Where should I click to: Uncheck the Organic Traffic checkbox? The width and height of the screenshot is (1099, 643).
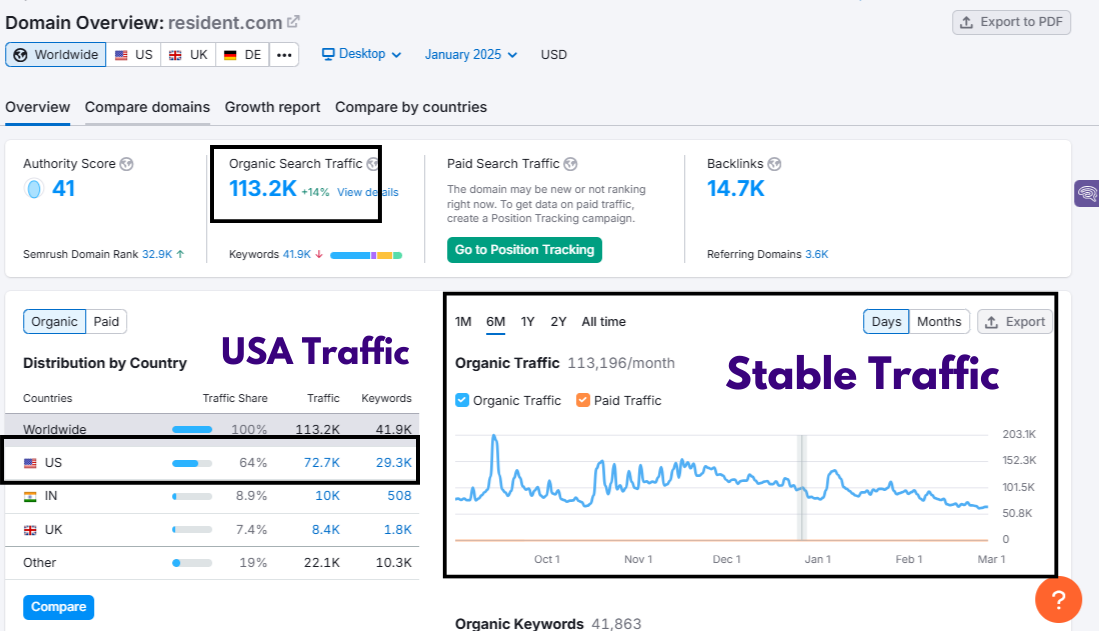point(462,400)
